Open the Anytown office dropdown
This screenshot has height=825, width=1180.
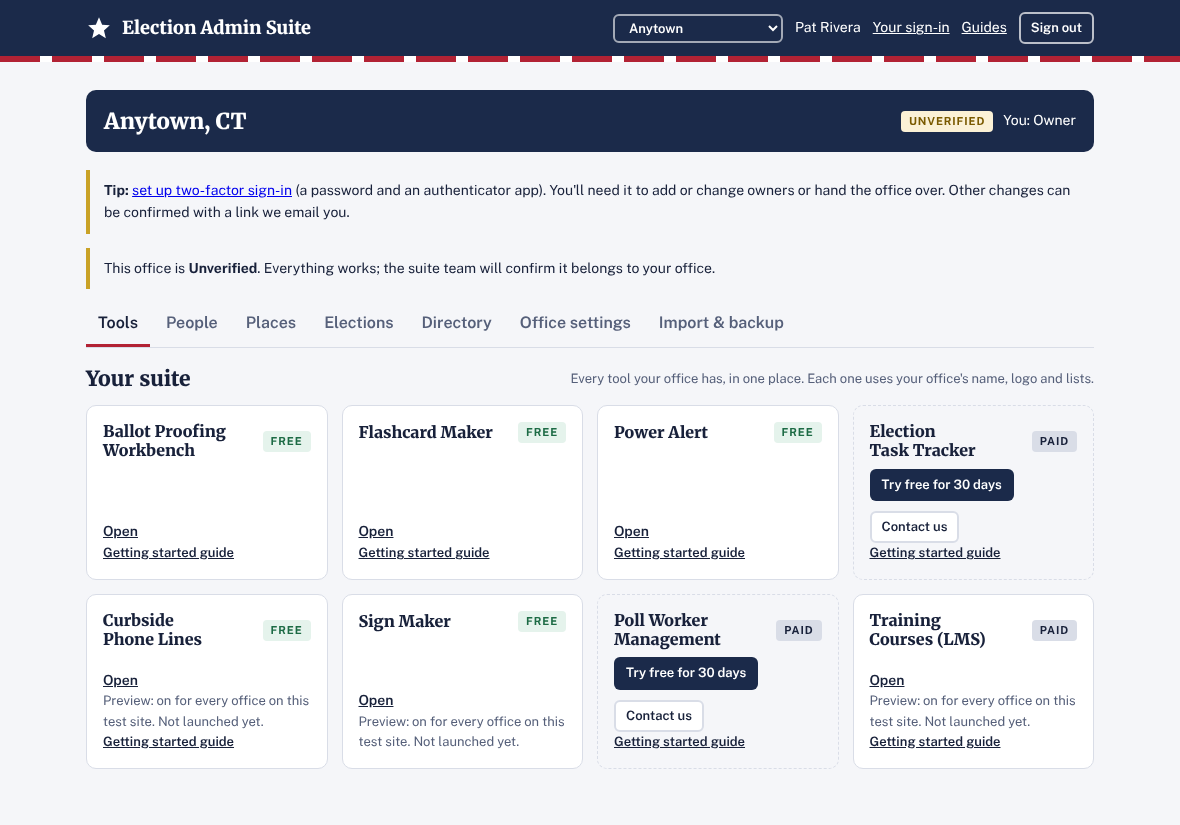click(698, 29)
